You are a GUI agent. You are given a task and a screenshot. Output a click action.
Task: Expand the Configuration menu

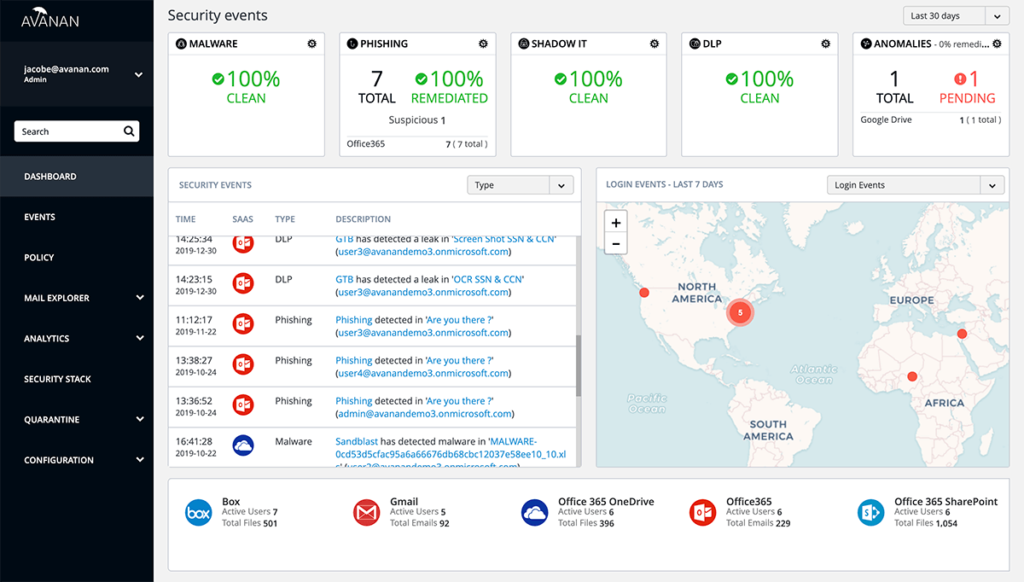coord(140,460)
